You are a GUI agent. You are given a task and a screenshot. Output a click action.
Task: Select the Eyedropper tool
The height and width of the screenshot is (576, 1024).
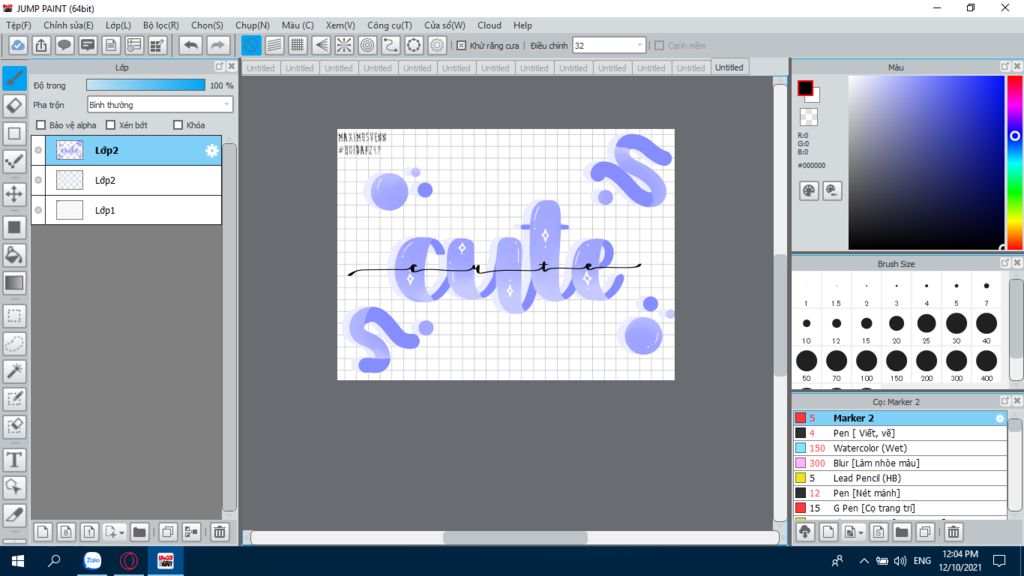point(14,515)
